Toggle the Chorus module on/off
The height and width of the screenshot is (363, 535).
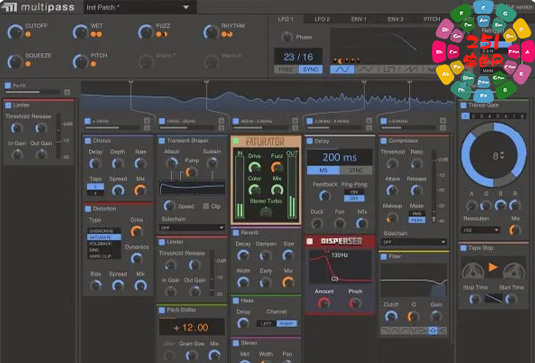(88, 141)
